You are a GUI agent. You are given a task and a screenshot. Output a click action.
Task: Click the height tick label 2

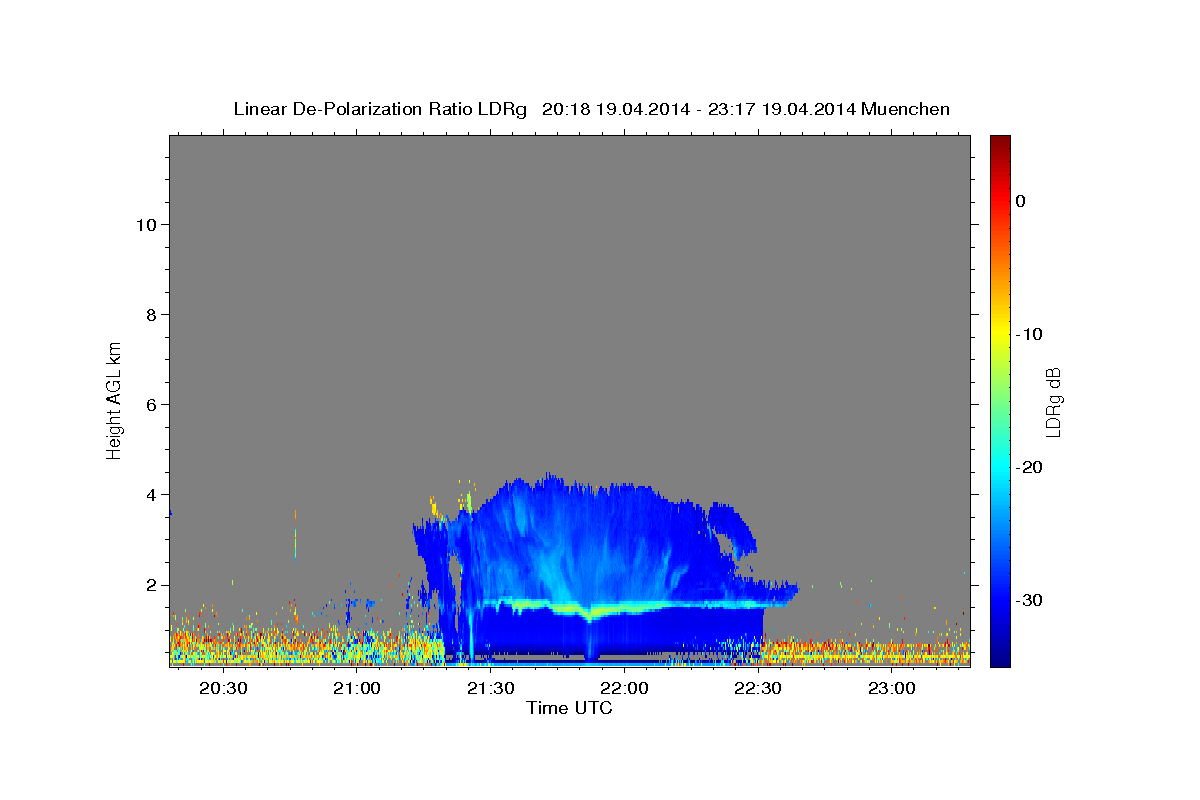pos(150,585)
